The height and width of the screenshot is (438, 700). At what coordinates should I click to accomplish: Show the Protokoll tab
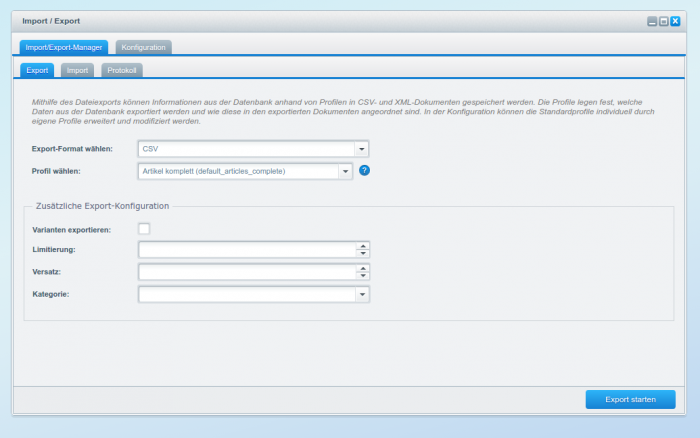point(122,70)
